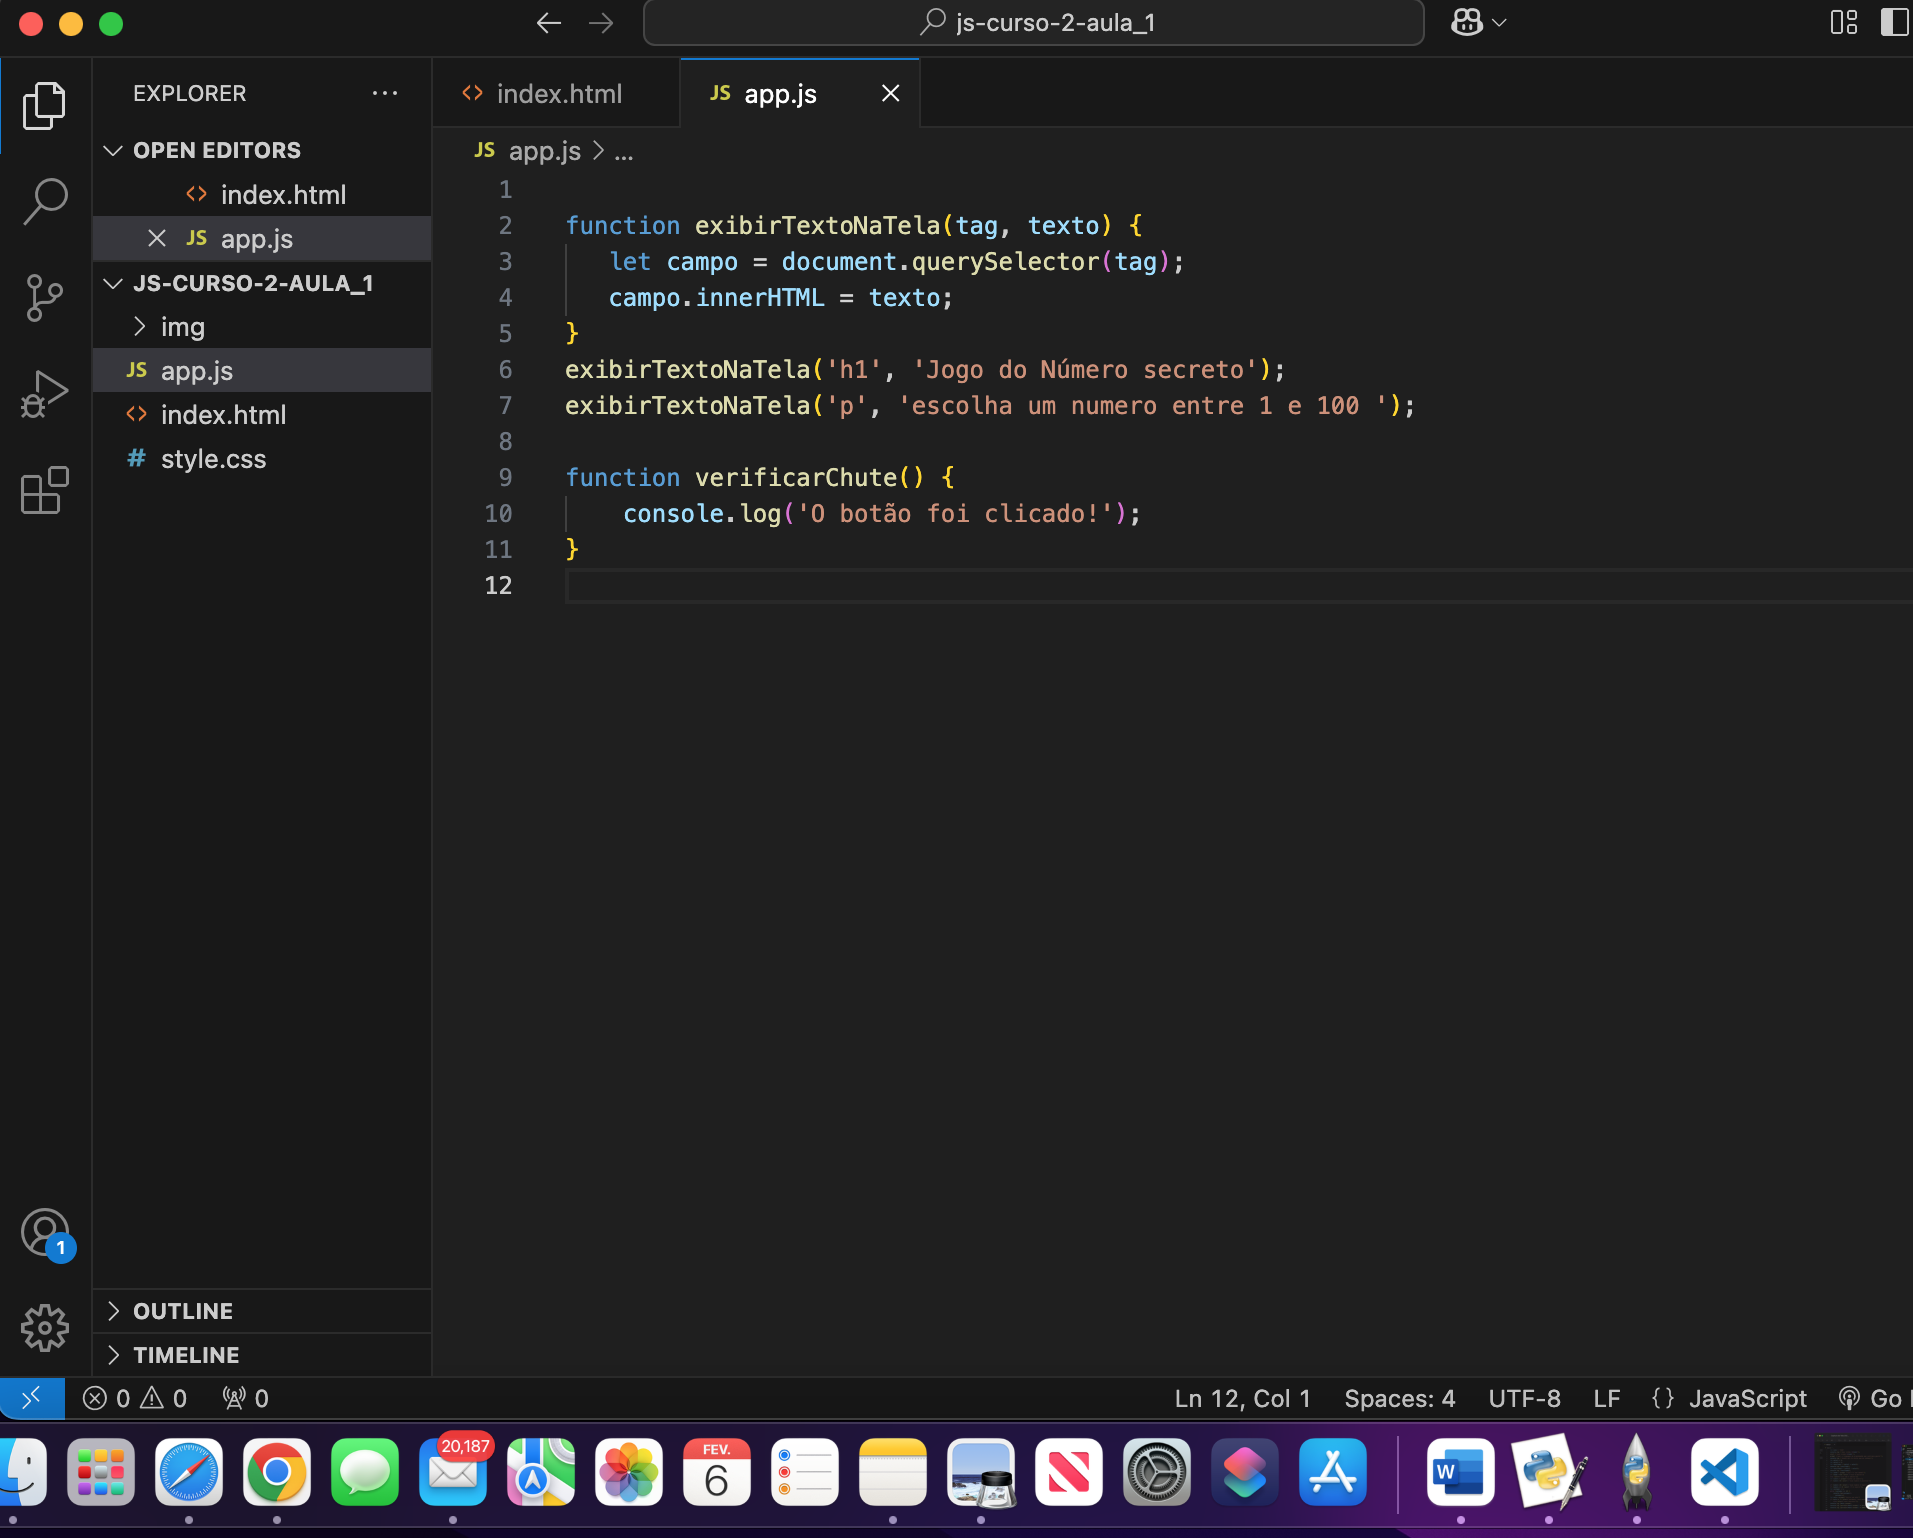Place cursor on line 12 of editor
Image resolution: width=1913 pixels, height=1538 pixels.
(1238, 586)
